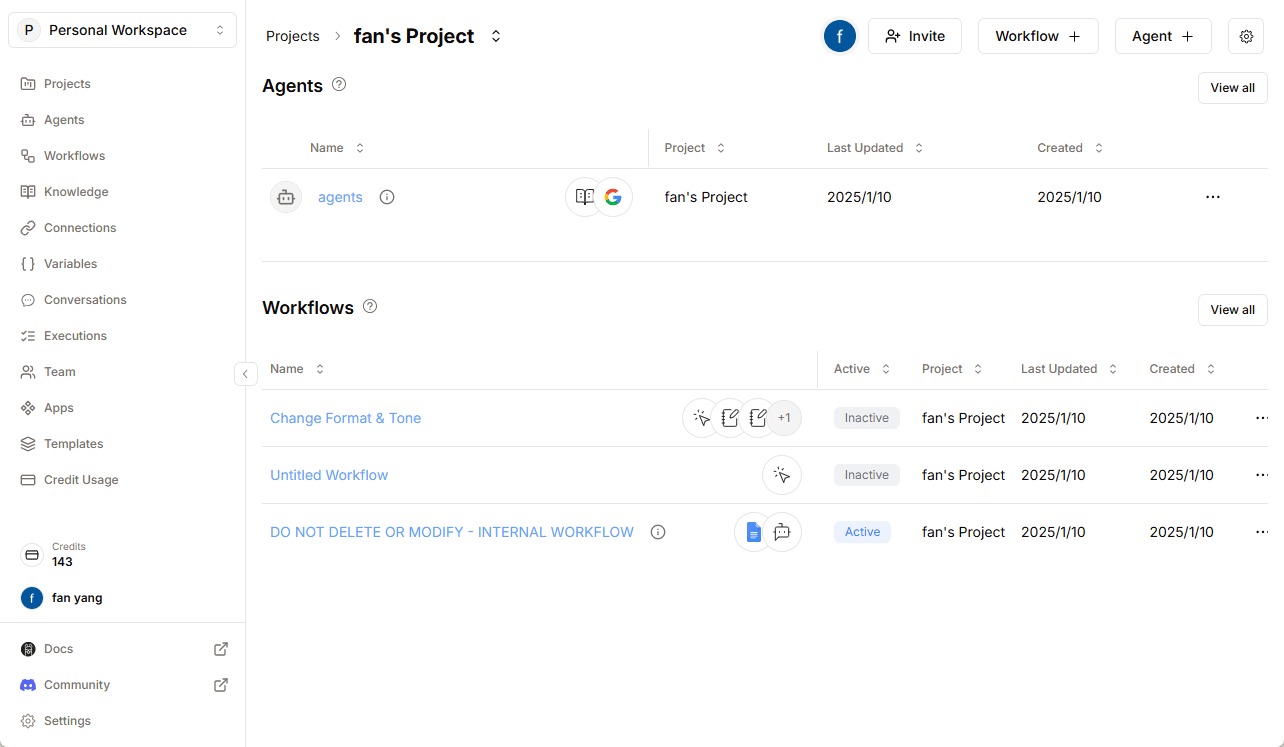The width and height of the screenshot is (1284, 747).
Task: Click the info icon beside INTERNAL WORKFLOW
Action: click(x=658, y=532)
